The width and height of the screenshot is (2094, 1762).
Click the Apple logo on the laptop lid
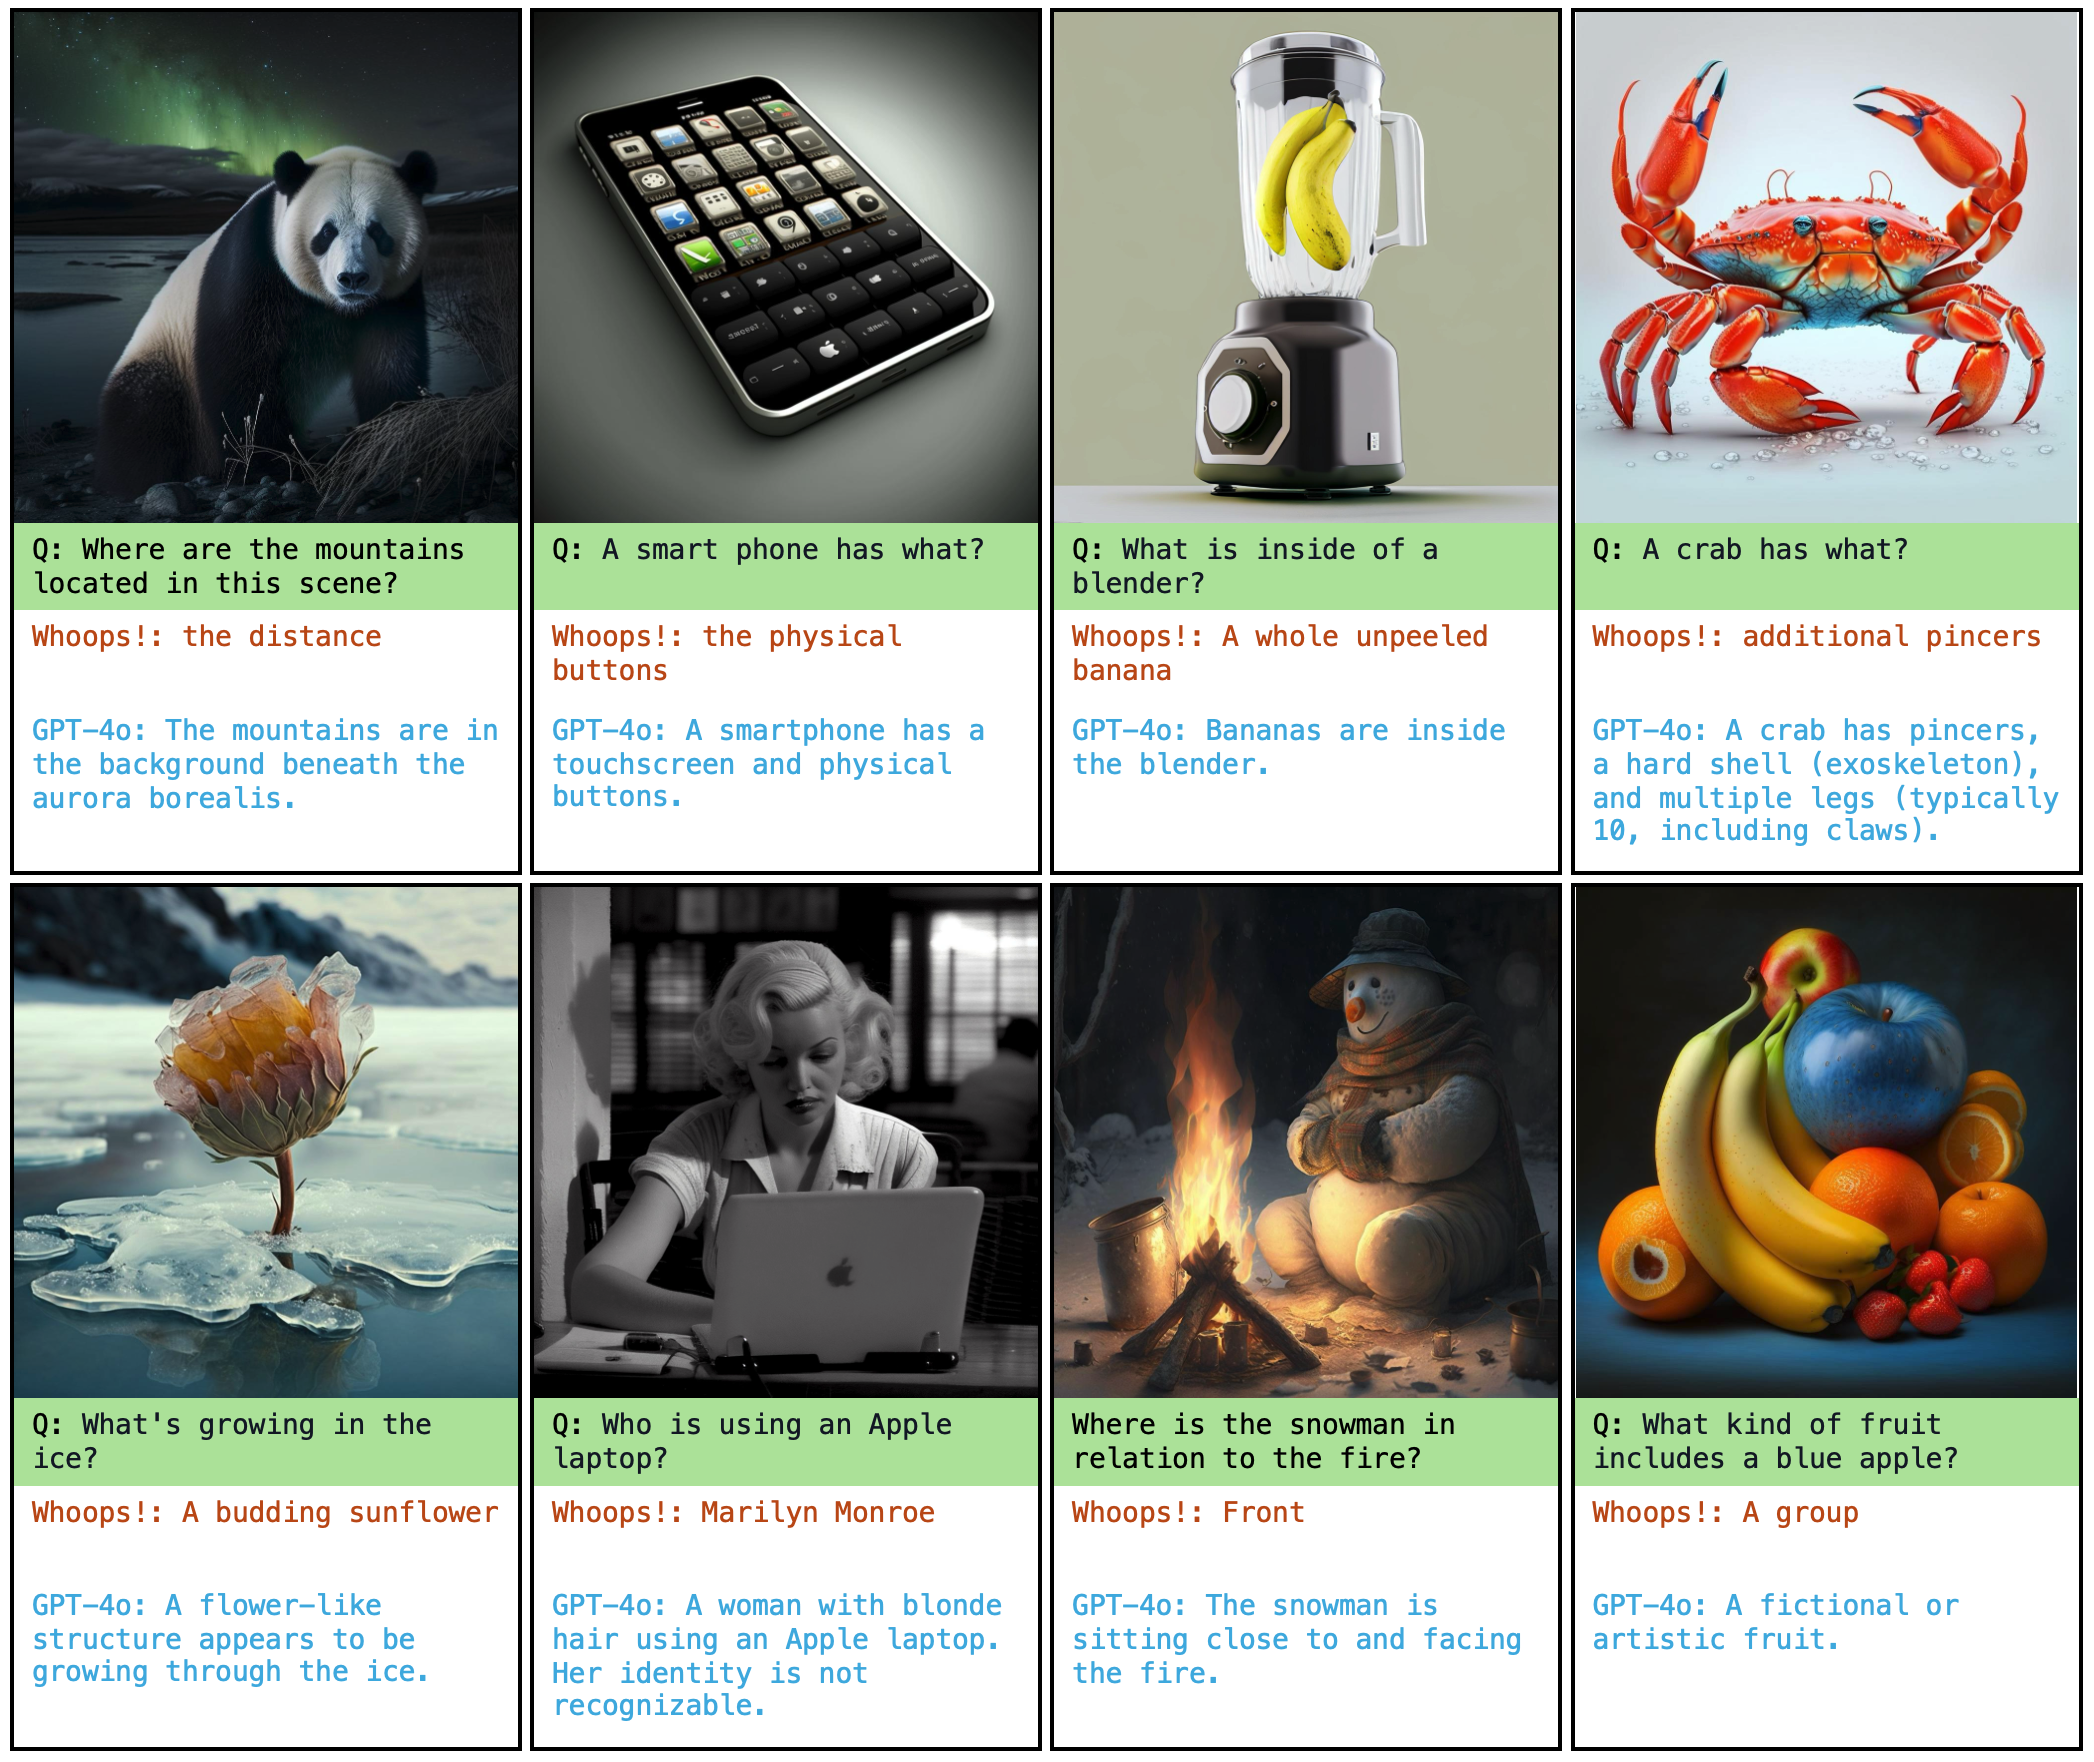click(x=841, y=1273)
